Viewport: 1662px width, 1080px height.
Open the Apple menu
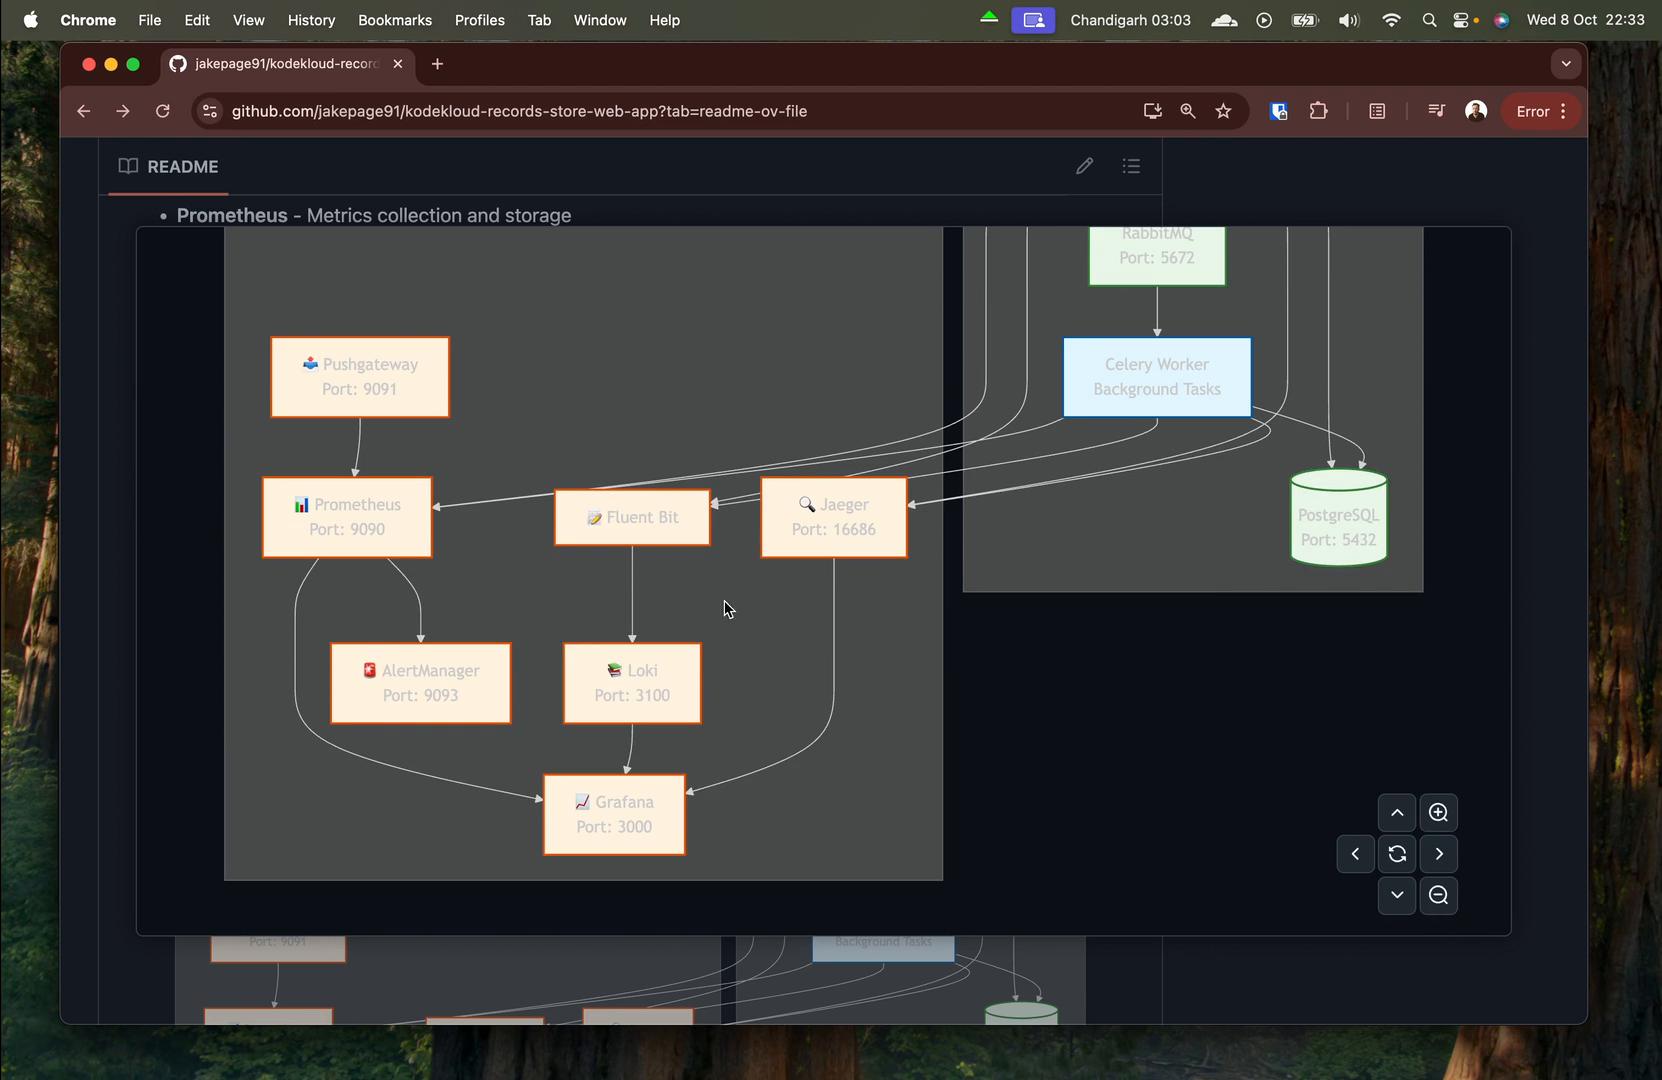(31, 20)
